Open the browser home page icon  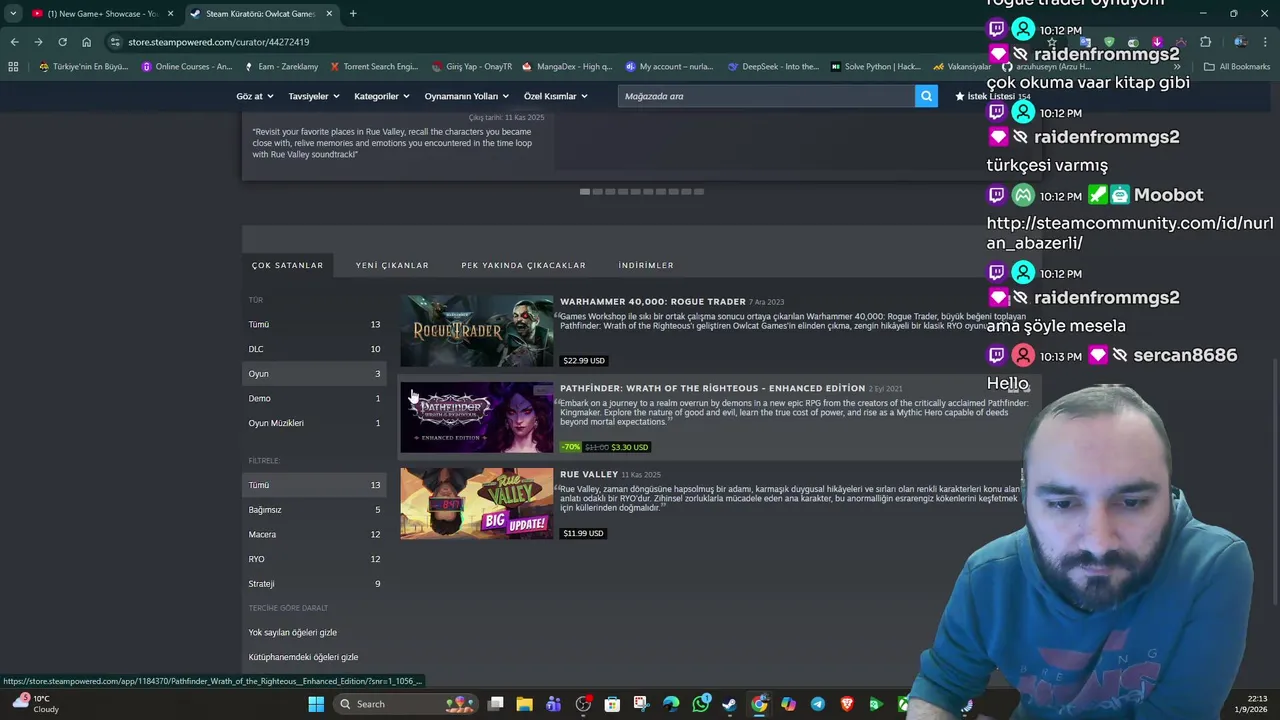tap(86, 42)
